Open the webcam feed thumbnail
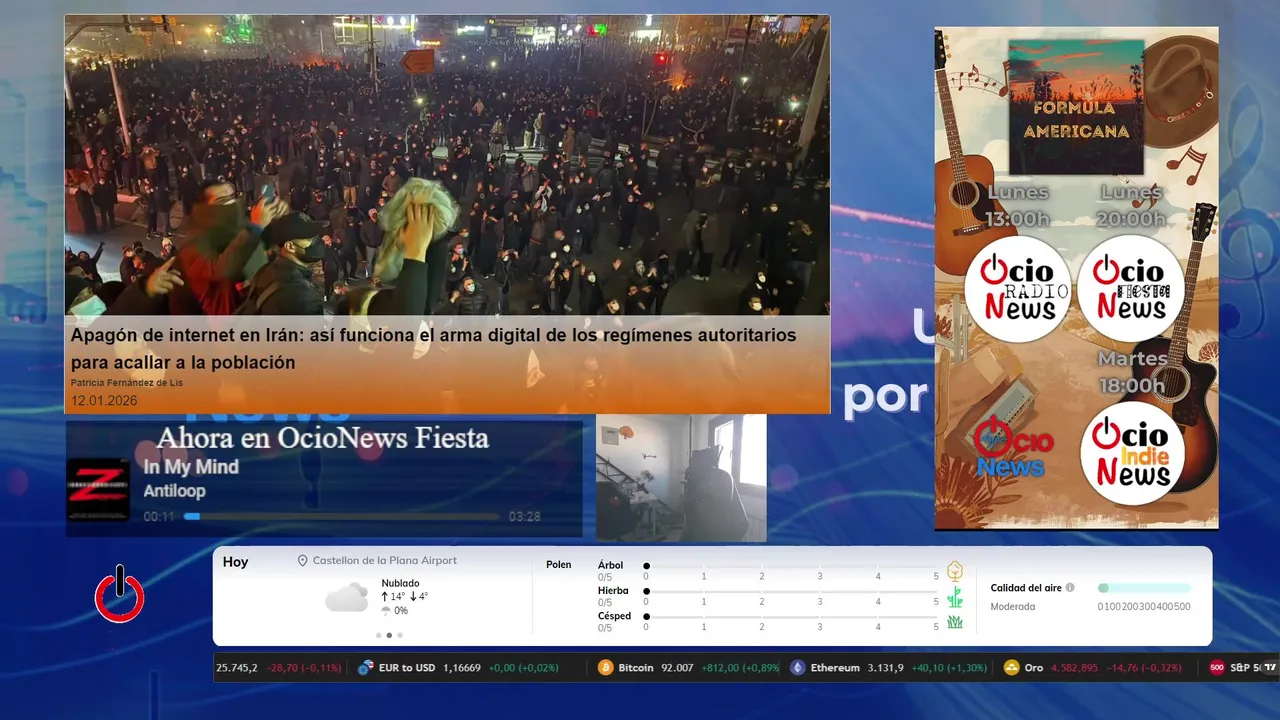Image resolution: width=1280 pixels, height=720 pixels. pyautogui.click(x=681, y=478)
